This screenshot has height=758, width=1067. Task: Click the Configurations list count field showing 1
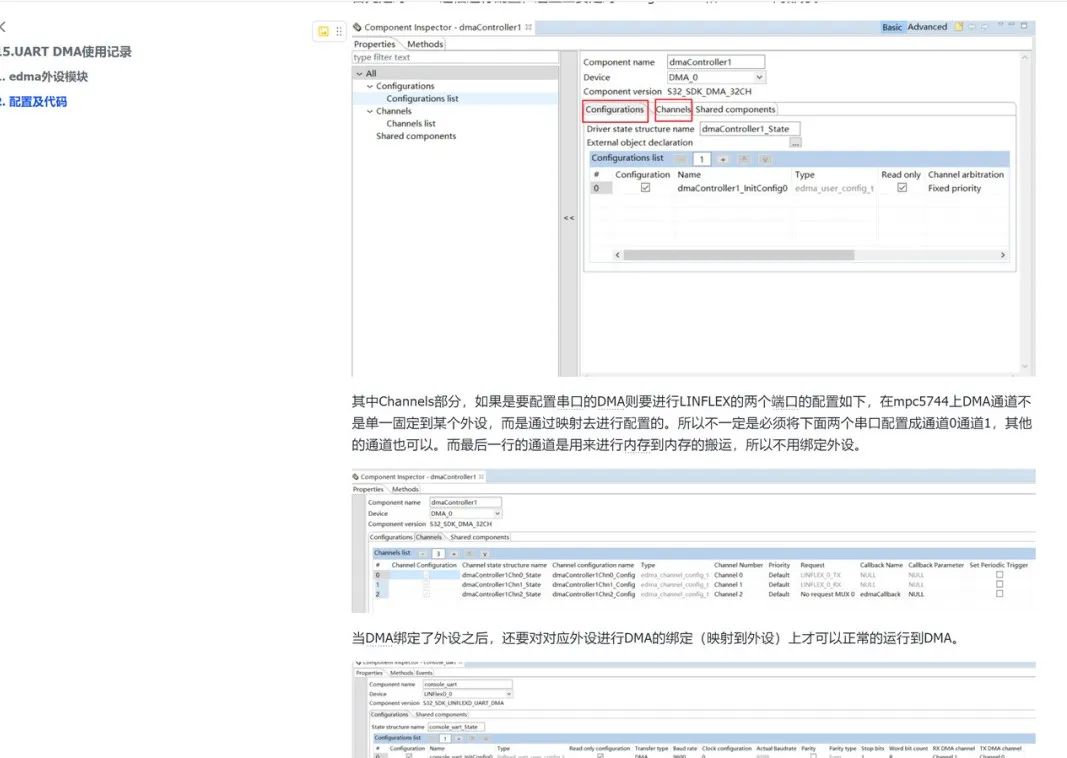pyautogui.click(x=702, y=159)
